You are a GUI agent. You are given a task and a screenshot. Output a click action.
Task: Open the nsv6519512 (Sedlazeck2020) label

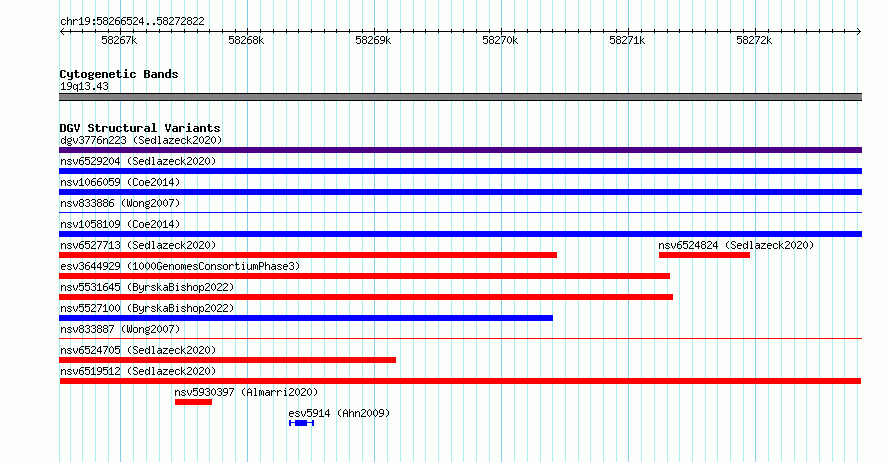point(138,371)
